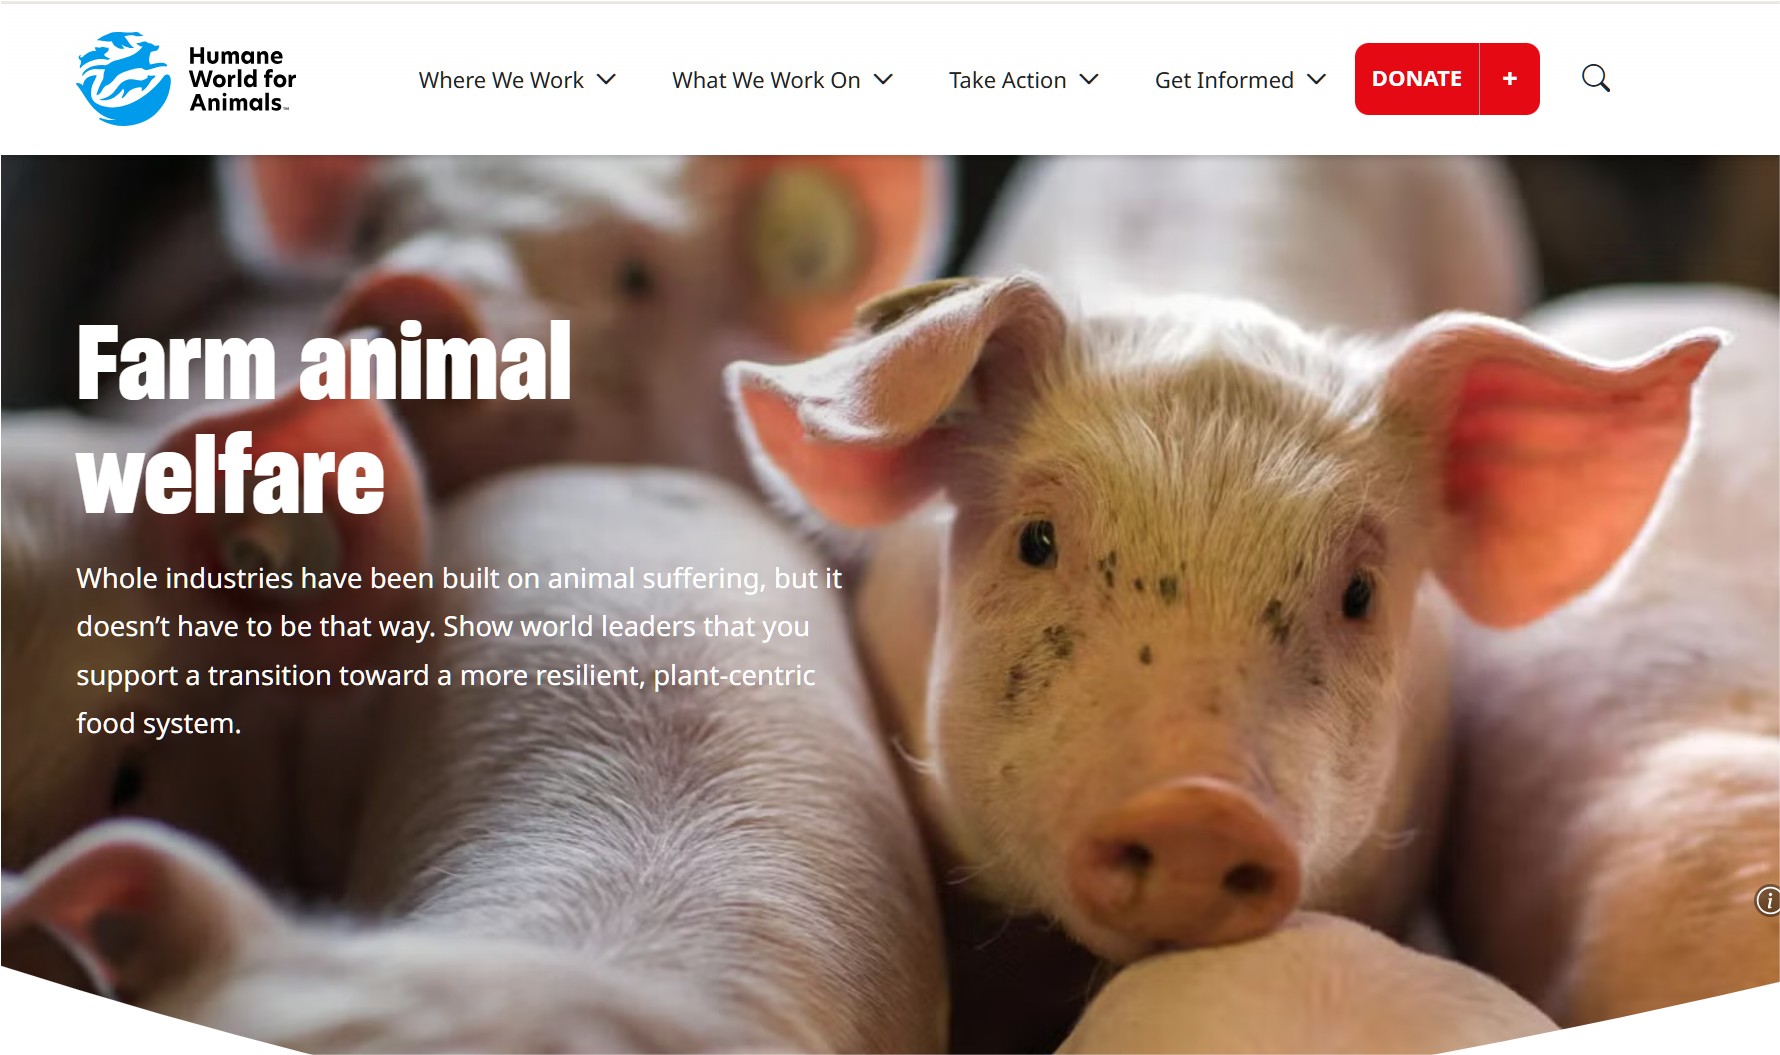This screenshot has height=1055, width=1780.
Task: Click the 'Farm animal' heading line
Action: pyautogui.click(x=324, y=362)
